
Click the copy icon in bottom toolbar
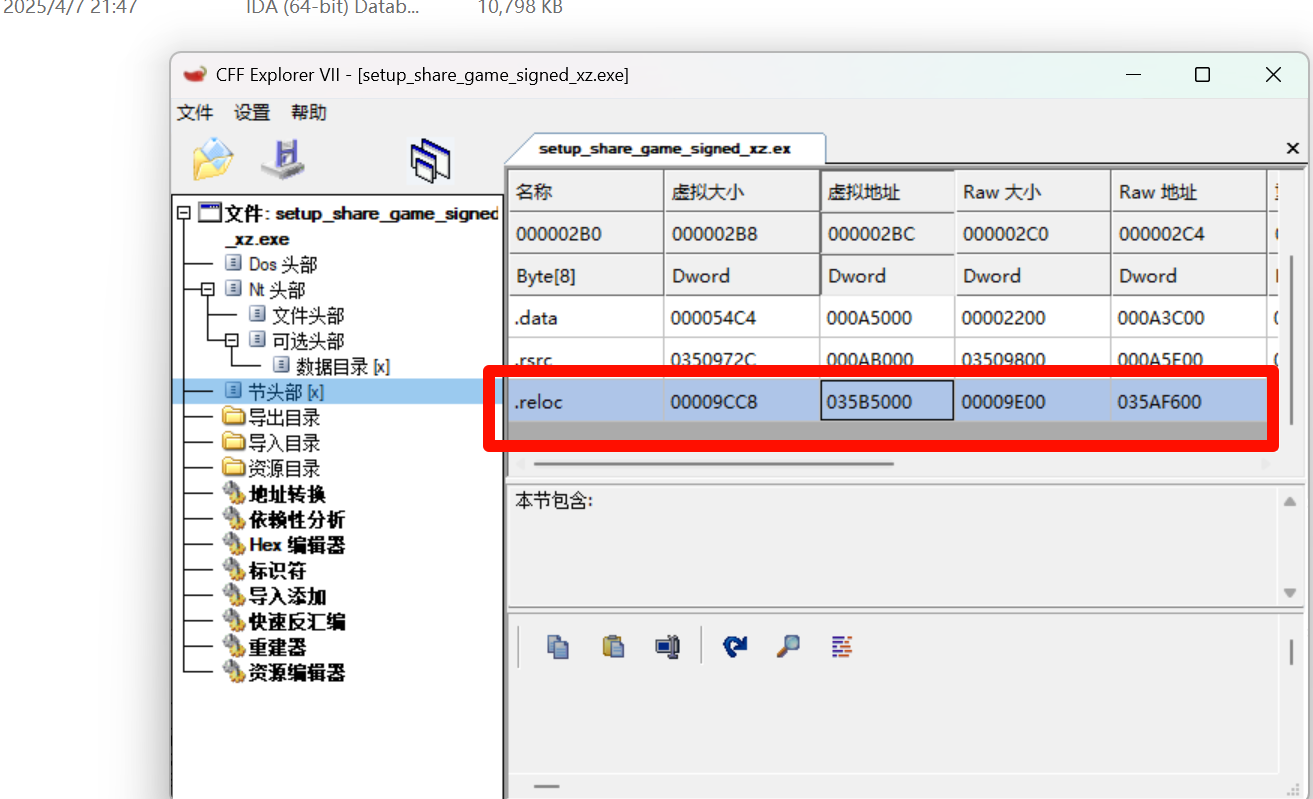[557, 646]
